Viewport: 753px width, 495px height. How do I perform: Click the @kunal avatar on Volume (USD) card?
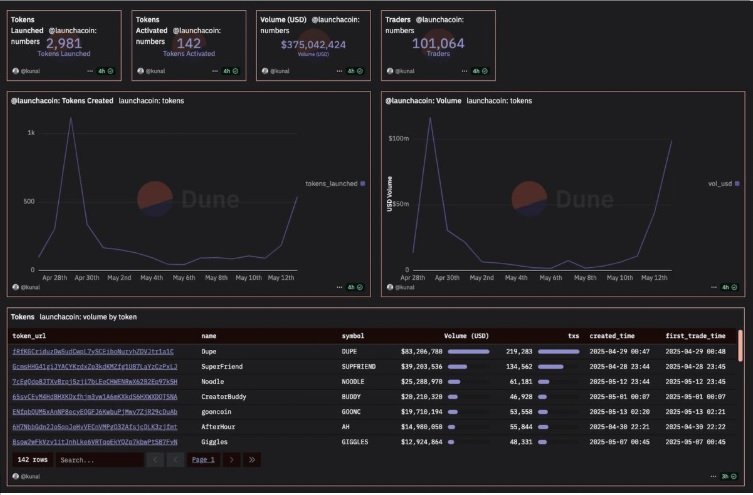tap(265, 71)
